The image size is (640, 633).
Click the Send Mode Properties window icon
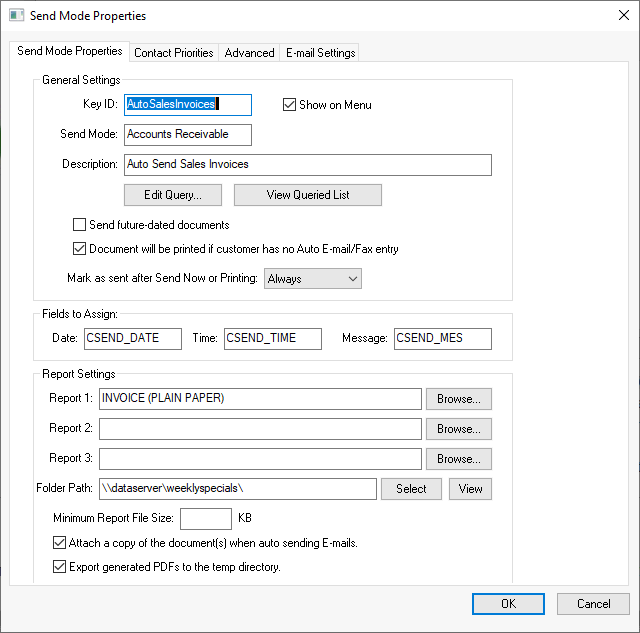click(x=15, y=16)
